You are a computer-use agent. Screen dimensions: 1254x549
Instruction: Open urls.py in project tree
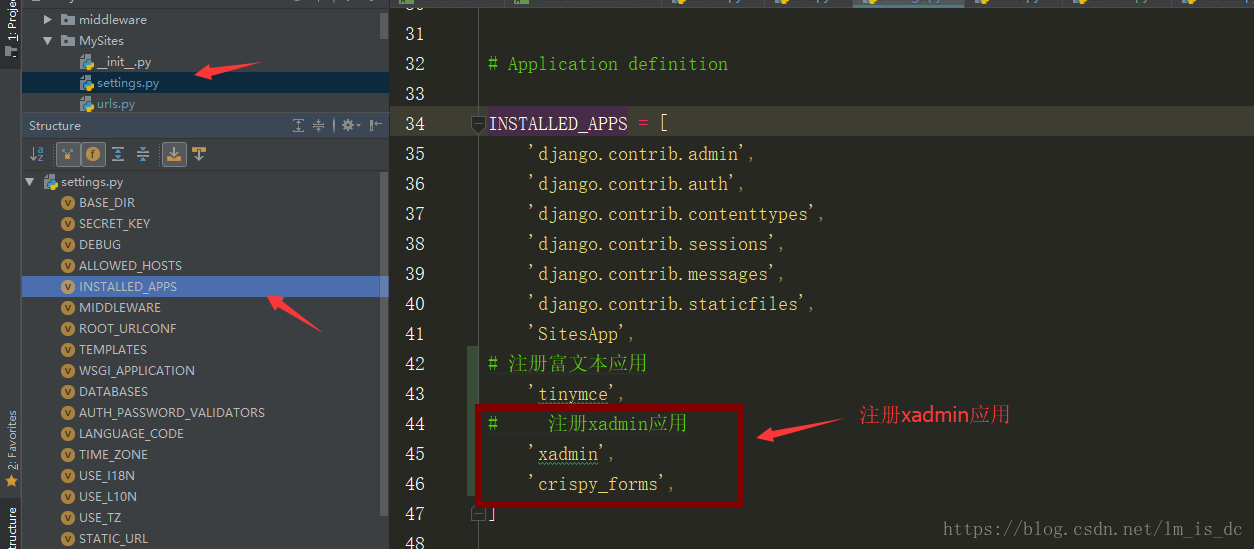pos(116,104)
